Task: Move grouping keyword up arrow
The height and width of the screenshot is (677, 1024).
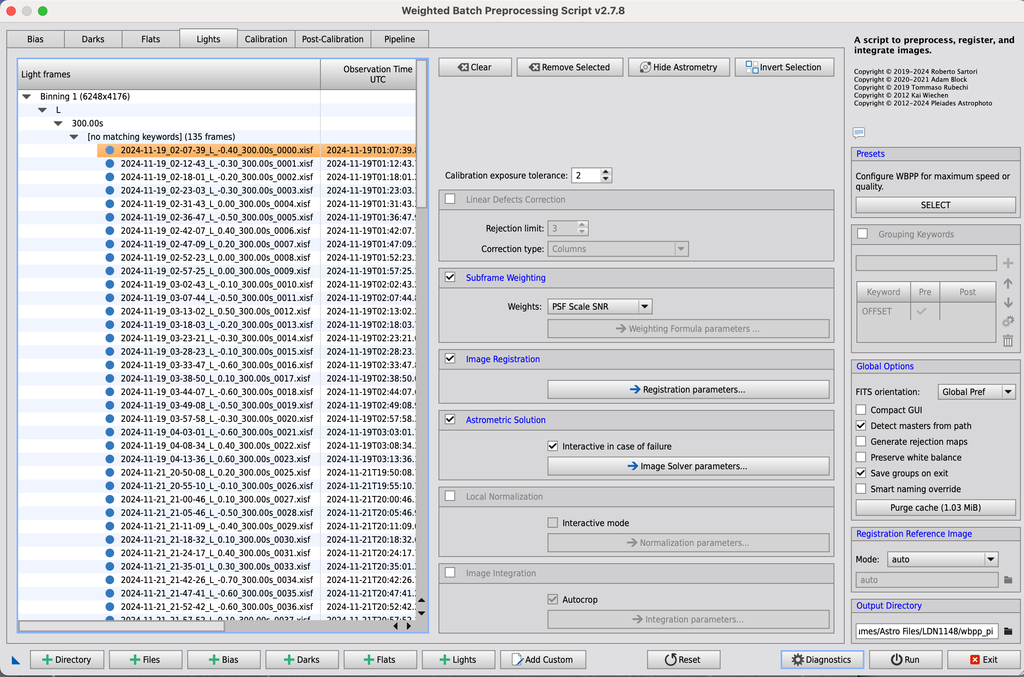Action: [x=1008, y=283]
